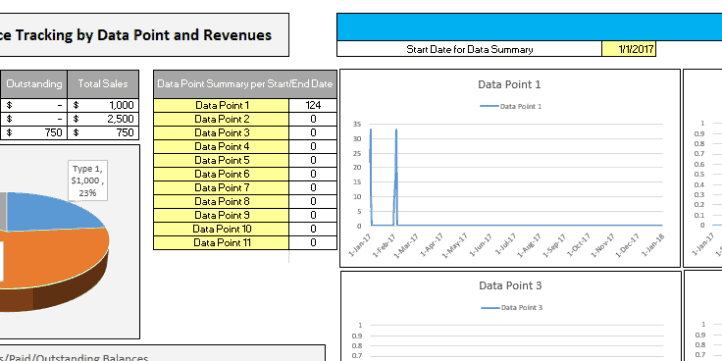Viewport: 722px width, 361px height.
Task: Click the Start Date for Data Summary label
Action: point(469,49)
